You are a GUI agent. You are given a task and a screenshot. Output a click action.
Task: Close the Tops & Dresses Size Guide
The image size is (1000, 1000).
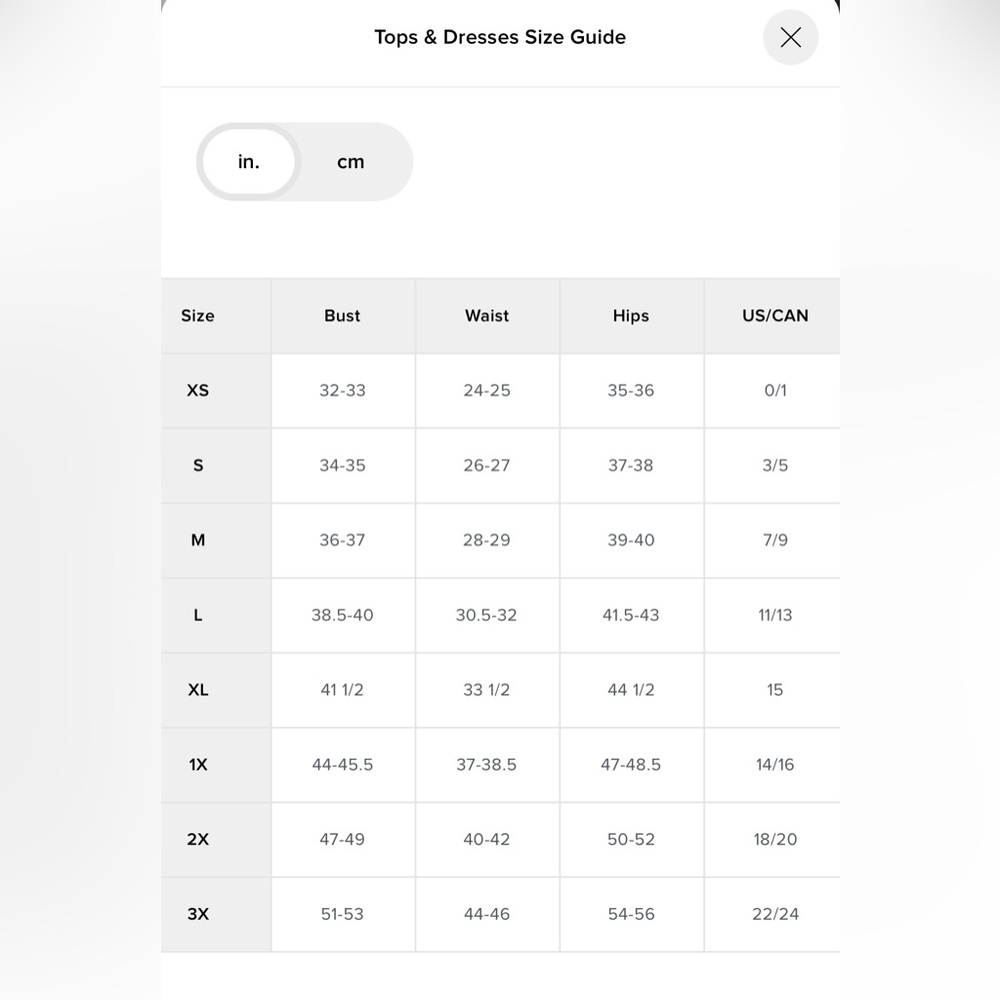click(x=790, y=38)
